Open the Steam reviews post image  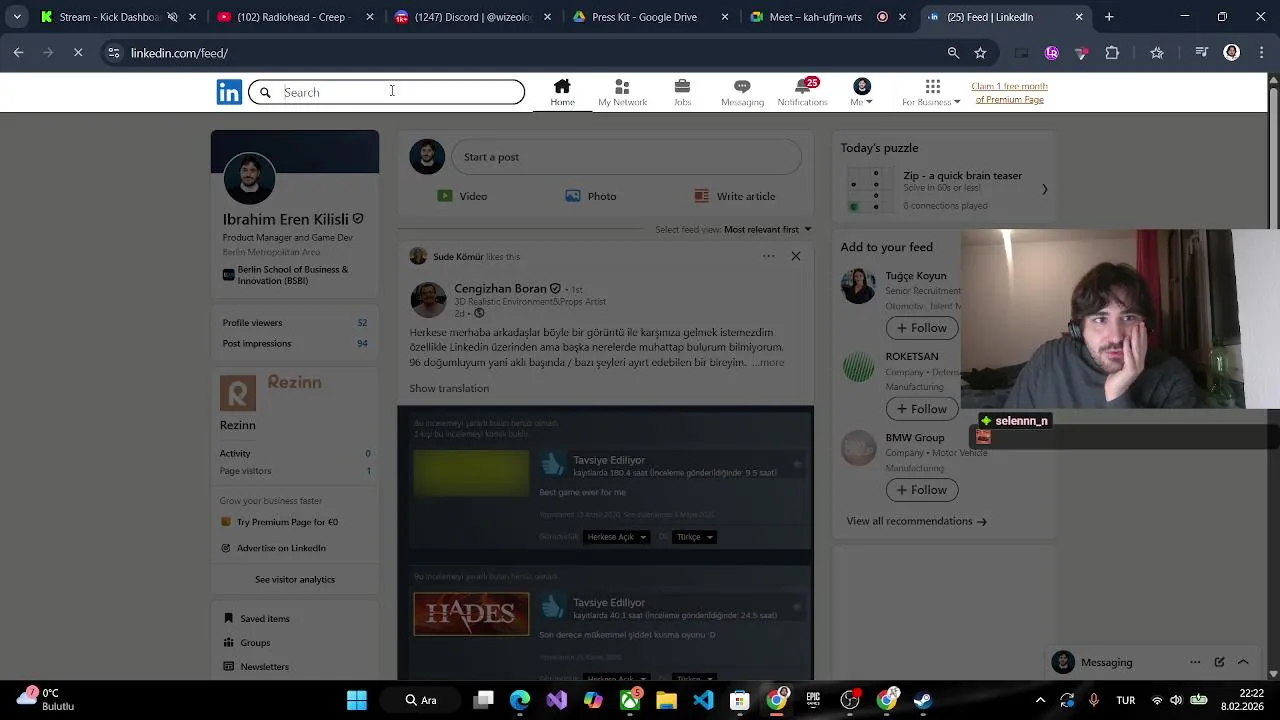(x=605, y=542)
